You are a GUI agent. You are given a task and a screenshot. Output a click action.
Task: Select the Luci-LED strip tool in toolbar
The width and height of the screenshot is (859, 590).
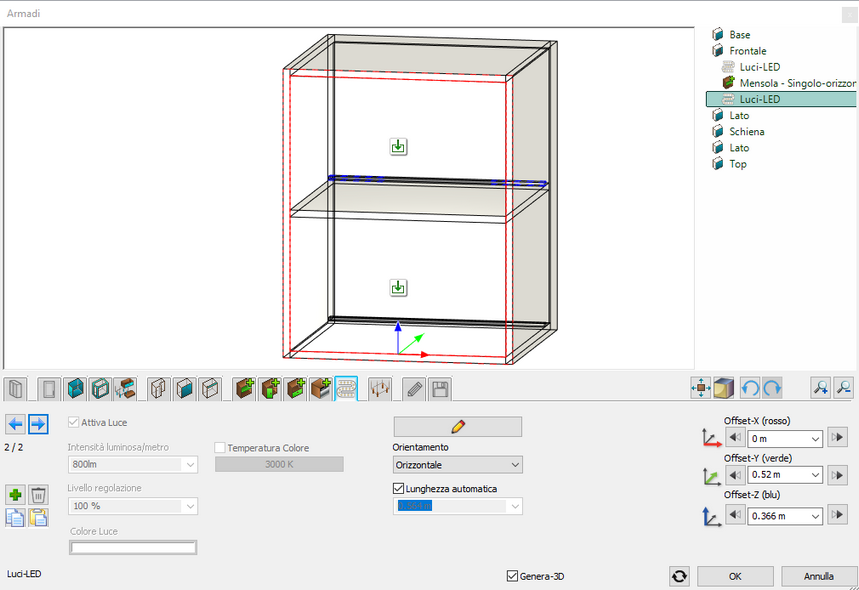346,389
